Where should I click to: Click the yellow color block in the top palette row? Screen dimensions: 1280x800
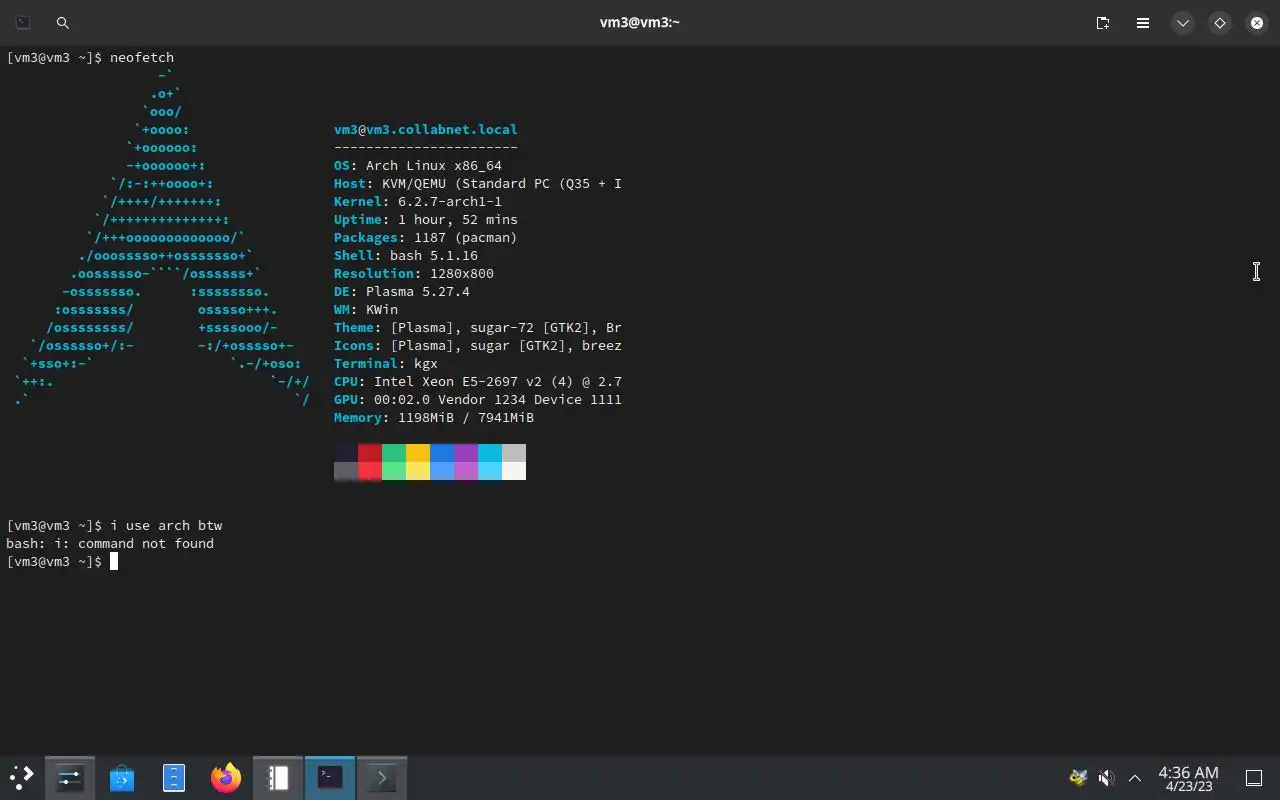pos(418,453)
